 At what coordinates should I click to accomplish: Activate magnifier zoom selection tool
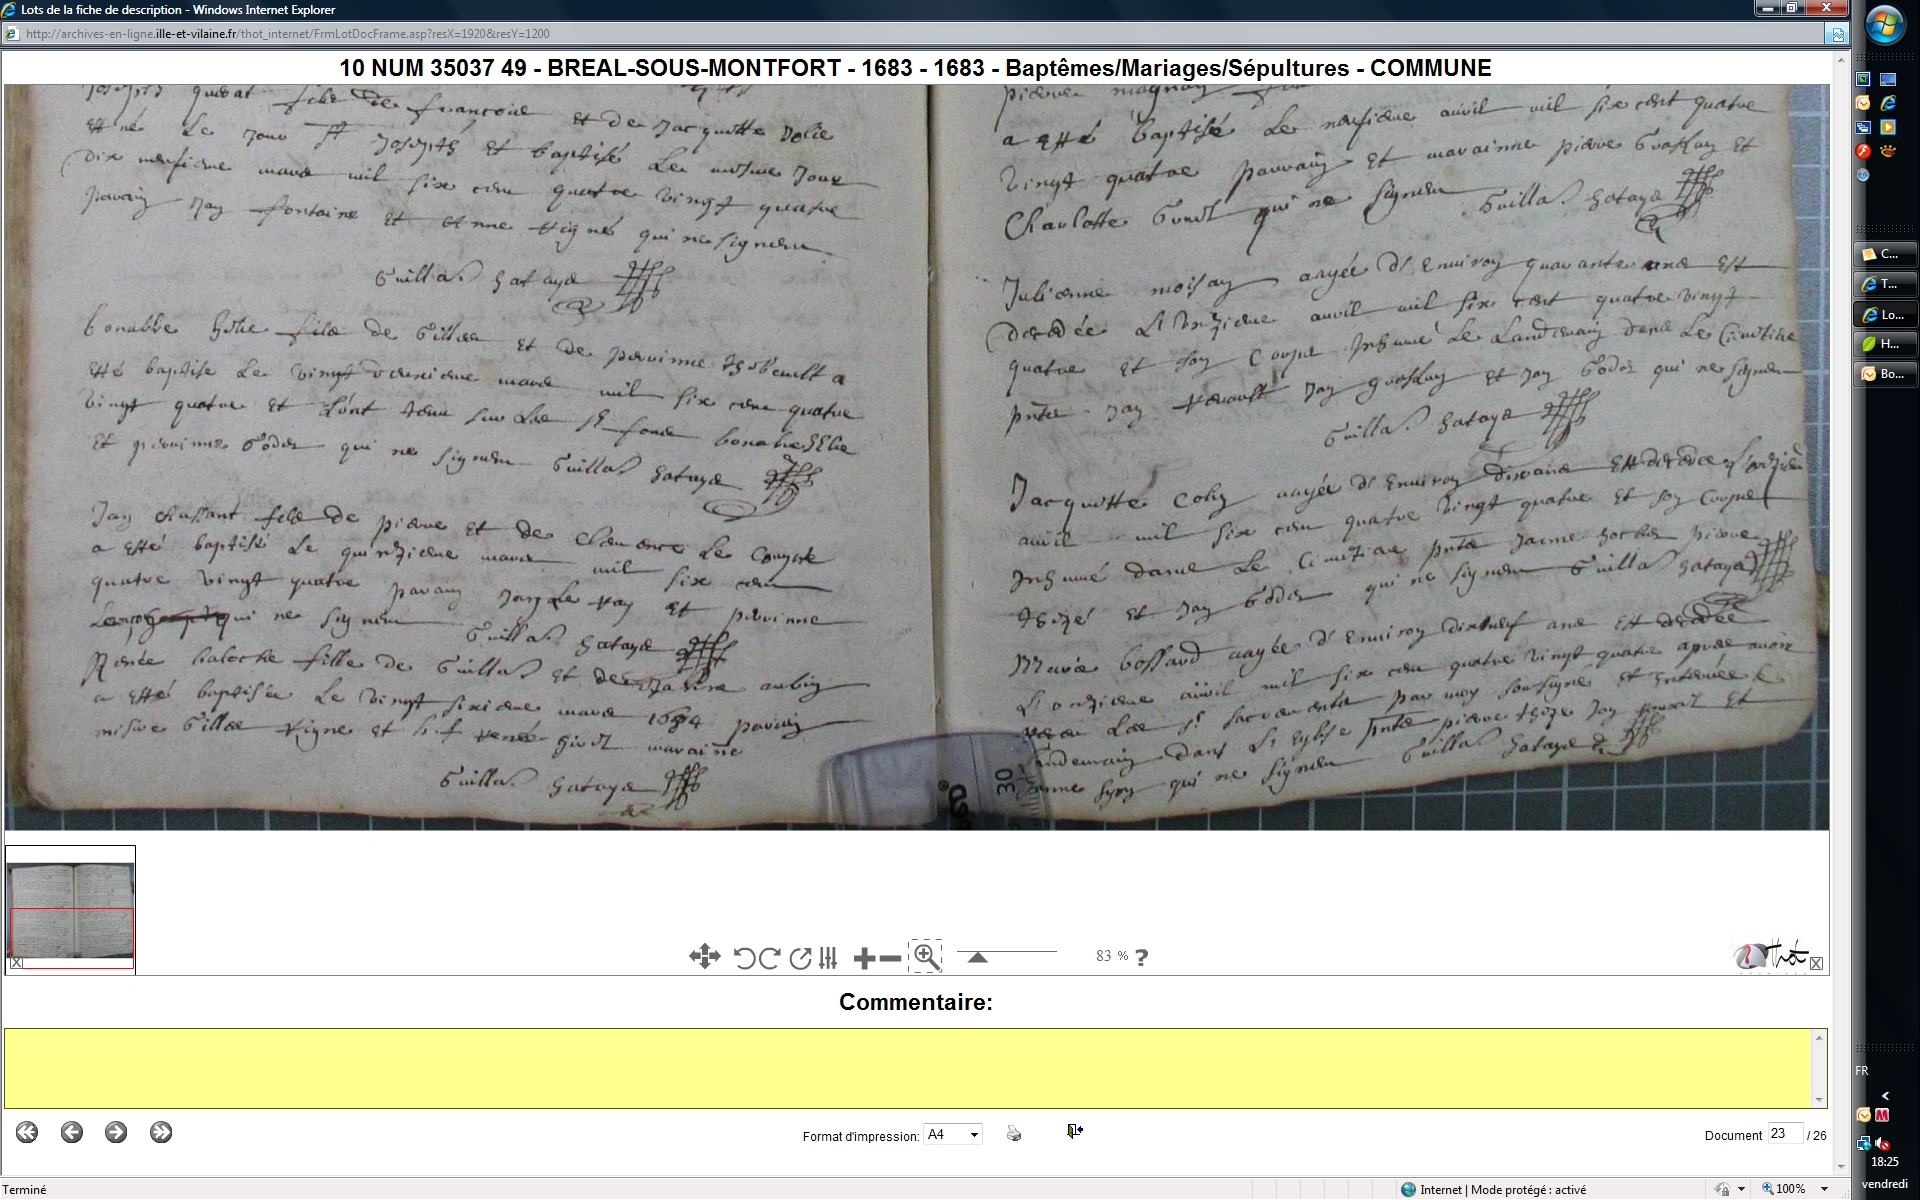pyautogui.click(x=926, y=957)
